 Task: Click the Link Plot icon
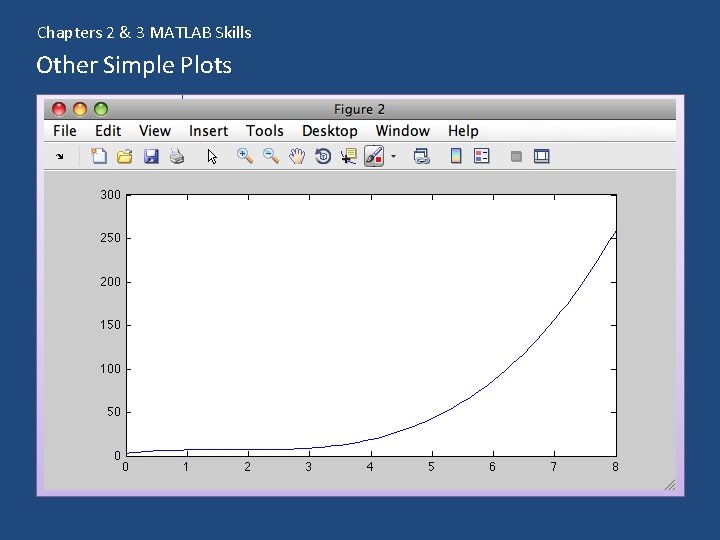pyautogui.click(x=422, y=157)
